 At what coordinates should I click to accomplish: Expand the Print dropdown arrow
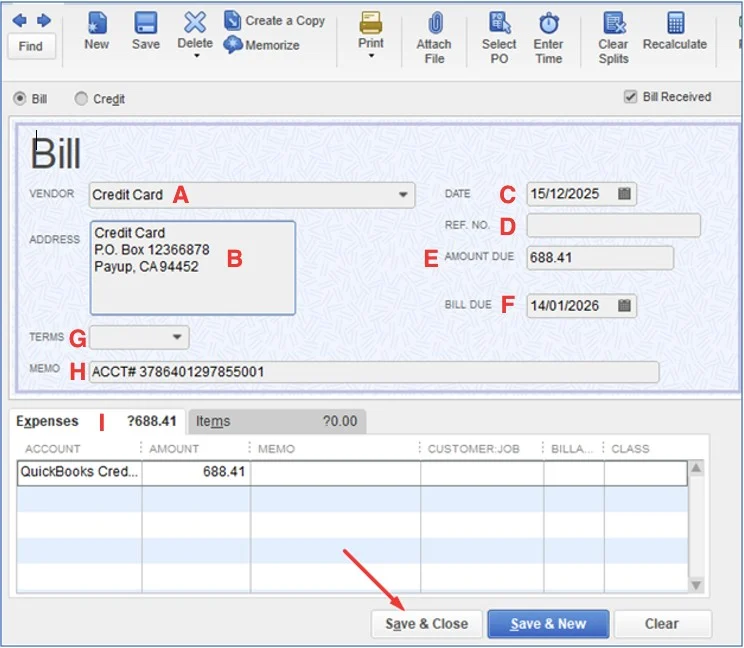(x=372, y=56)
